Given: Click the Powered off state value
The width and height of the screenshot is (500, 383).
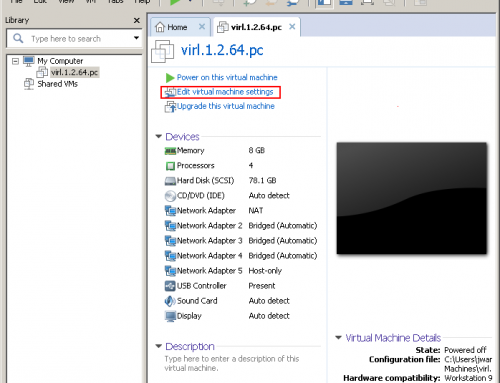Looking at the screenshot, I should coord(465,350).
